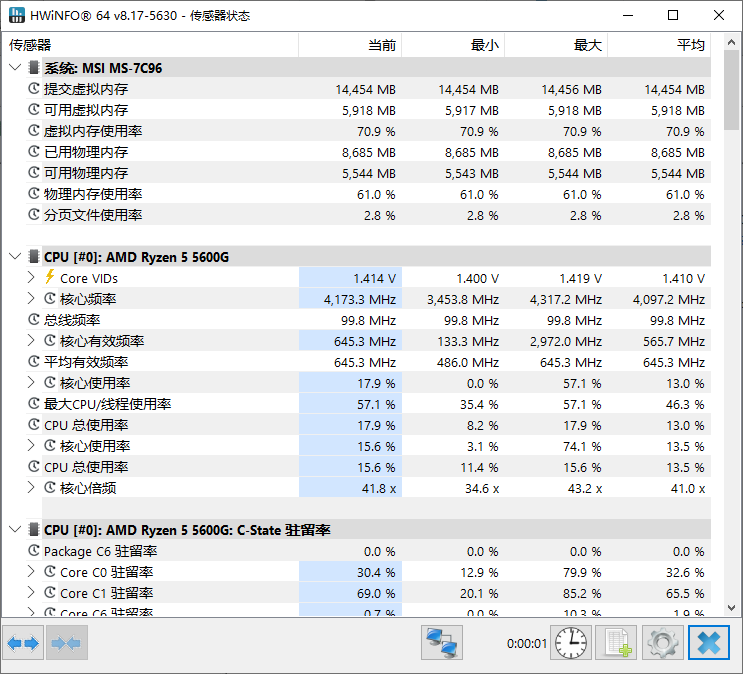Click the clock icon next to Package C6 驻留率
The image size is (743, 674).
(34, 551)
